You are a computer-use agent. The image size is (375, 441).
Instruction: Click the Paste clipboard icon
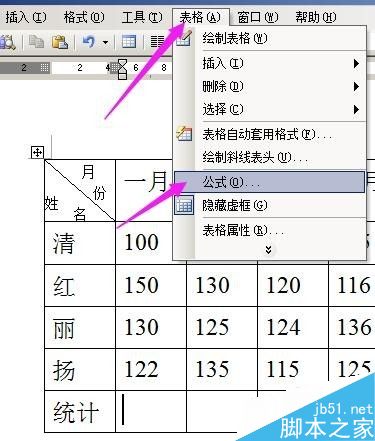click(60, 42)
